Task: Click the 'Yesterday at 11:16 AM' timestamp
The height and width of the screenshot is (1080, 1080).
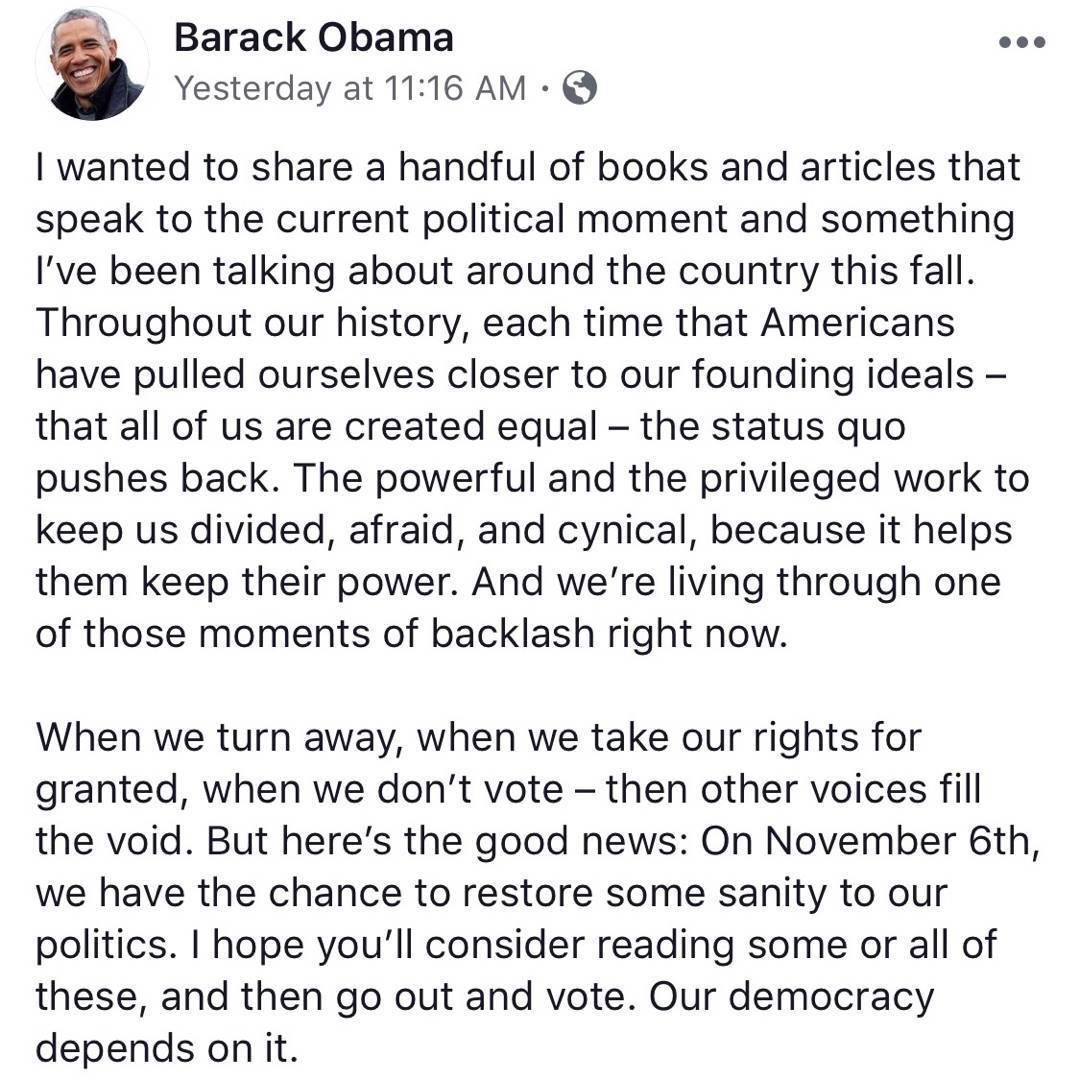Action: click(x=349, y=89)
